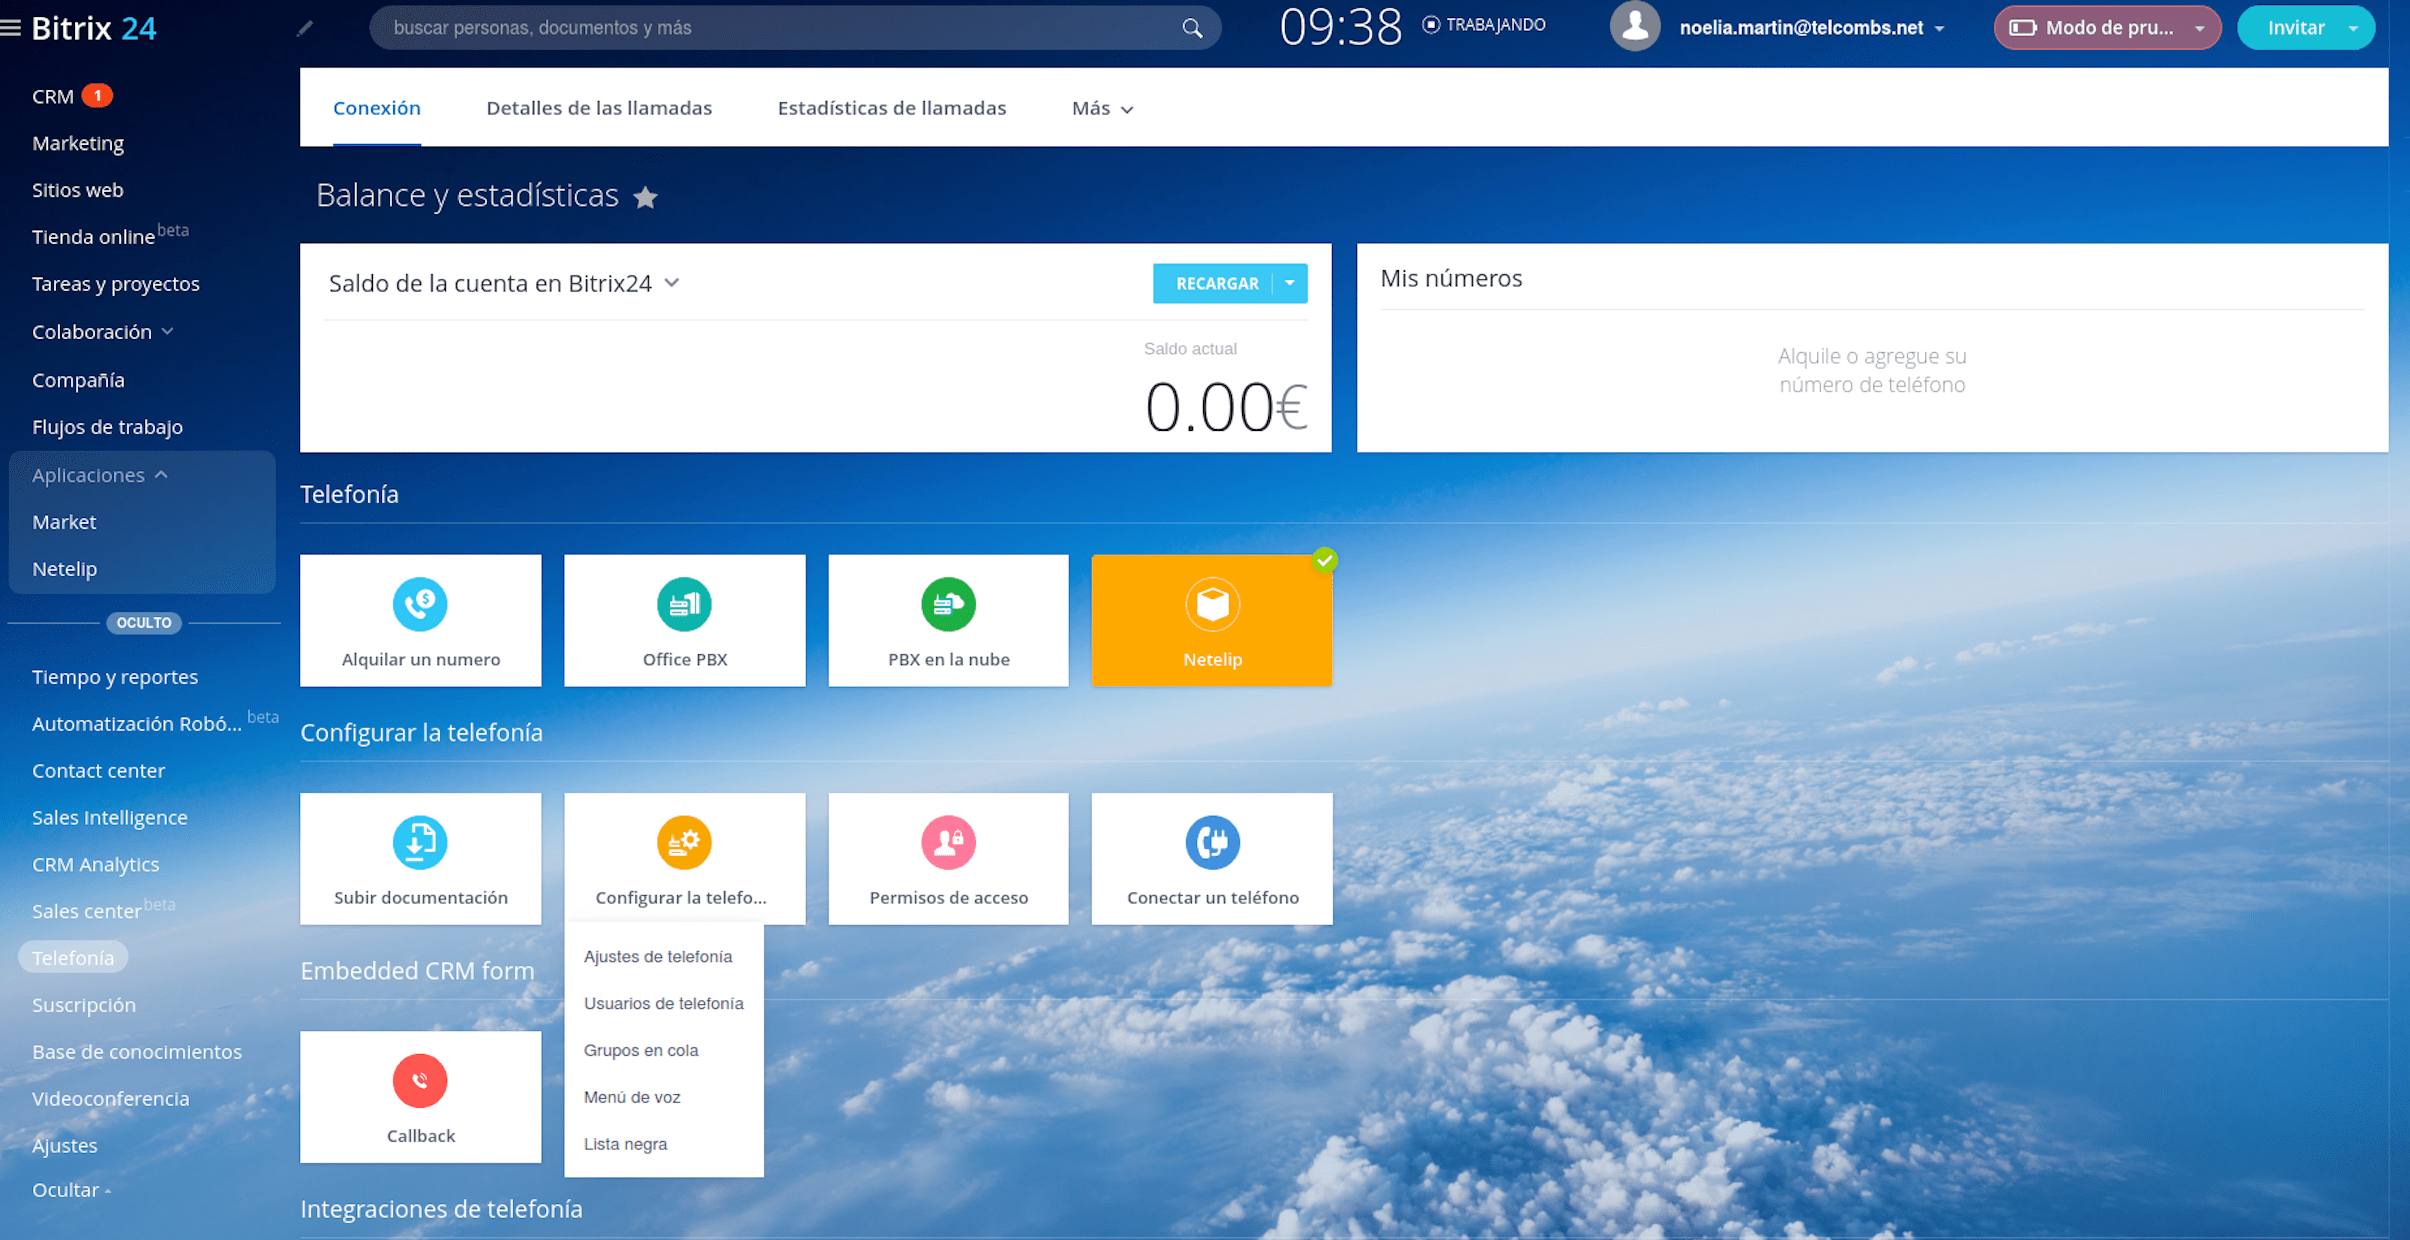Open Tiempo y reportes in the sidebar

tap(115, 677)
